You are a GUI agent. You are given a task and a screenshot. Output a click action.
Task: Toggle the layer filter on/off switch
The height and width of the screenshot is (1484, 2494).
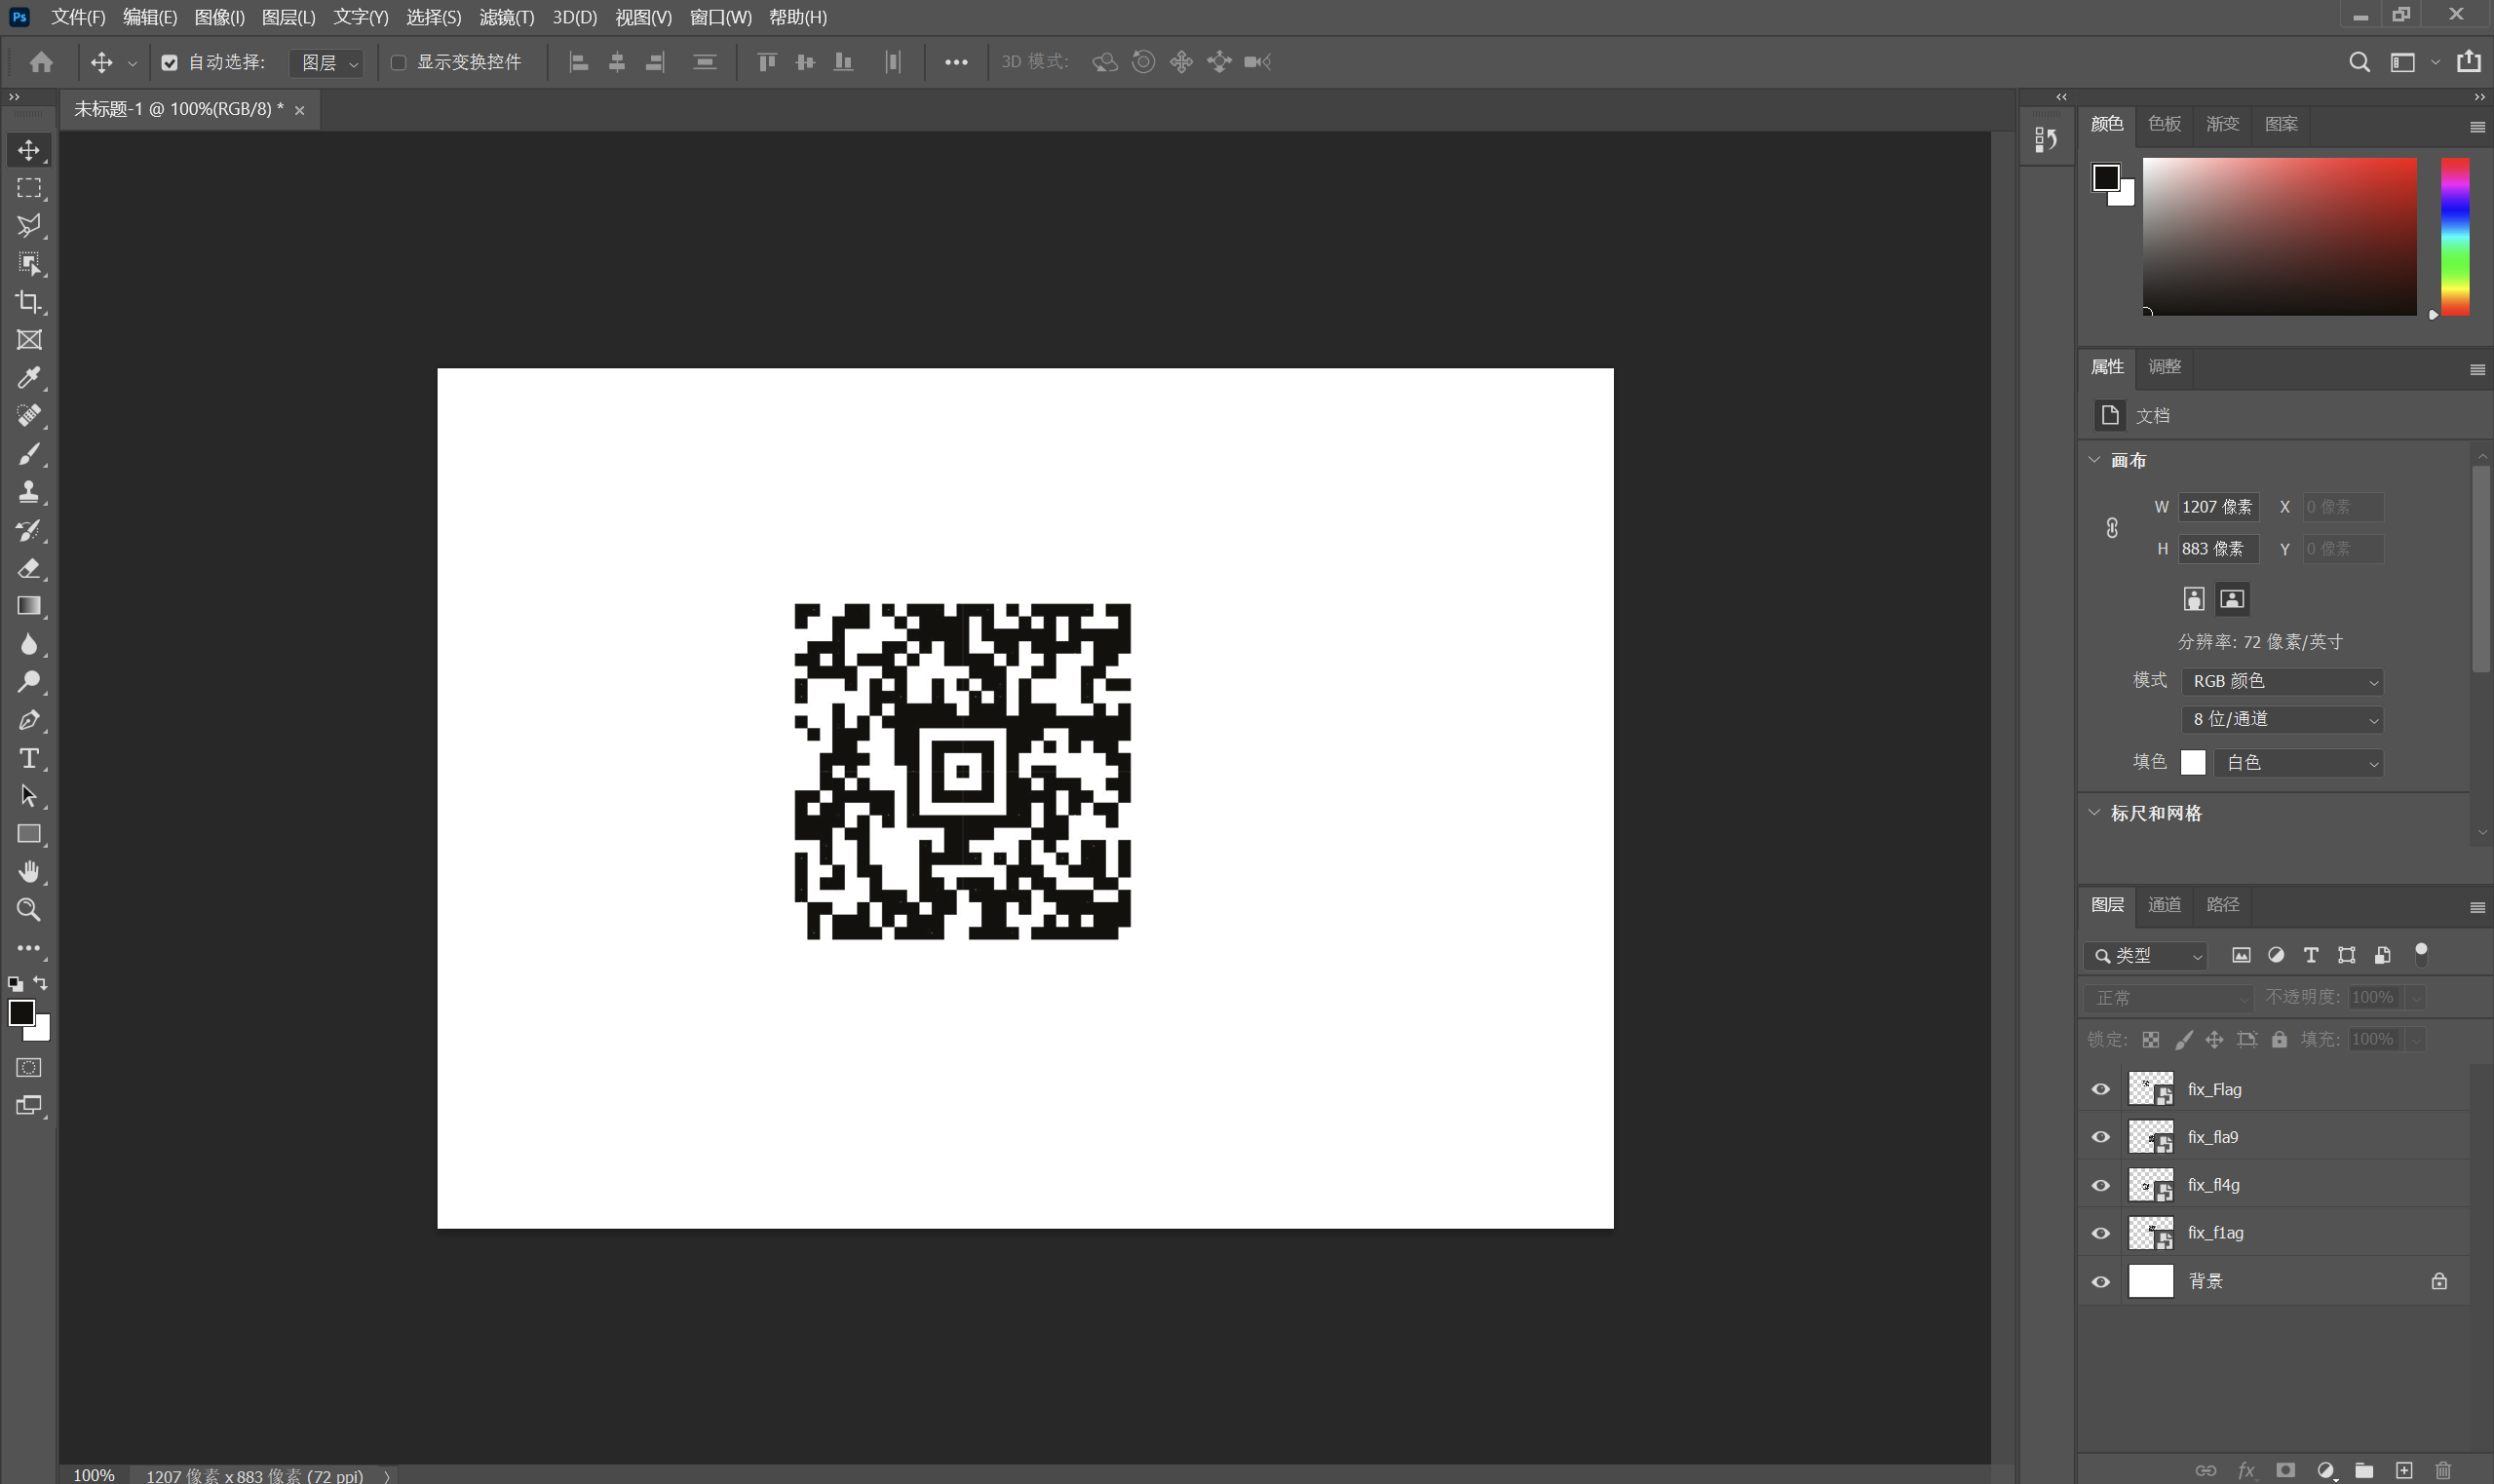tap(2421, 954)
